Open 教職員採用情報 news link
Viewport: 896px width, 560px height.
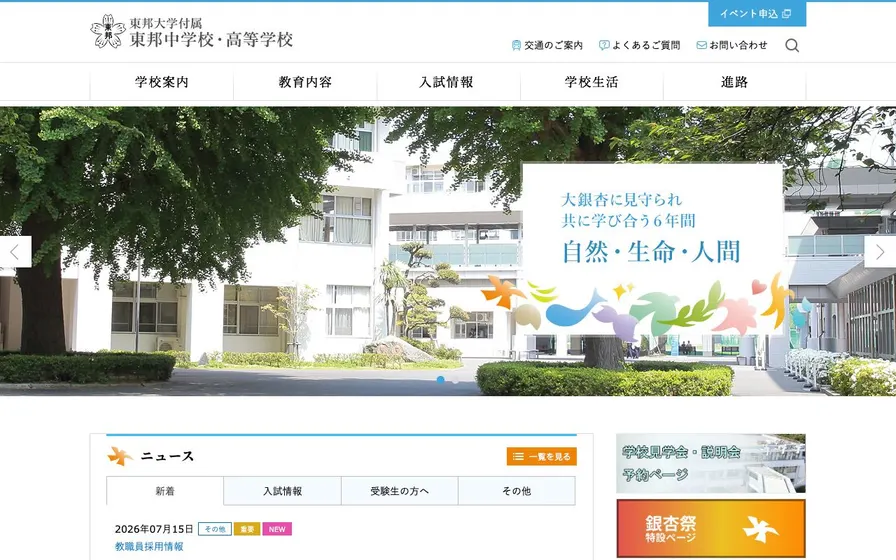click(149, 546)
